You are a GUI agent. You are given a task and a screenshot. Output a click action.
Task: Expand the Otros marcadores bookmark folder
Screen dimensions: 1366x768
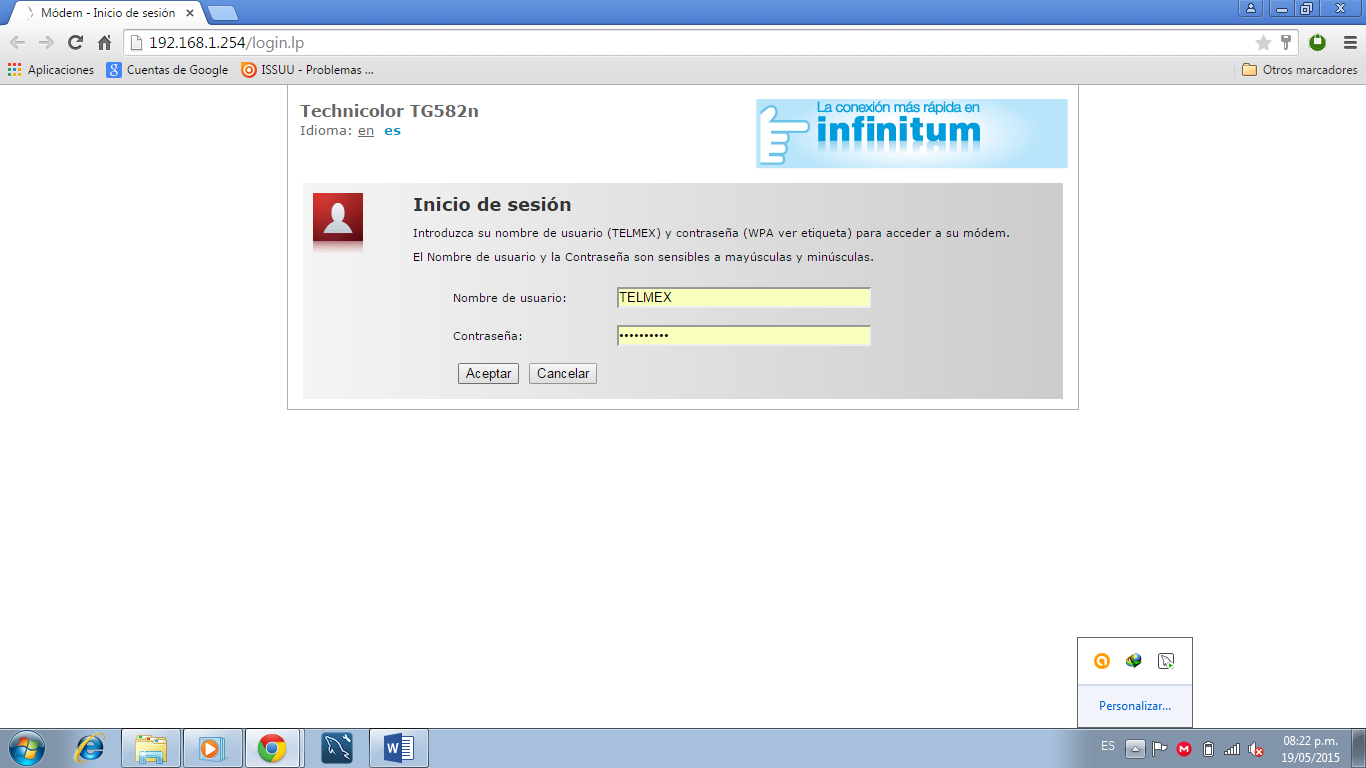pos(1302,70)
